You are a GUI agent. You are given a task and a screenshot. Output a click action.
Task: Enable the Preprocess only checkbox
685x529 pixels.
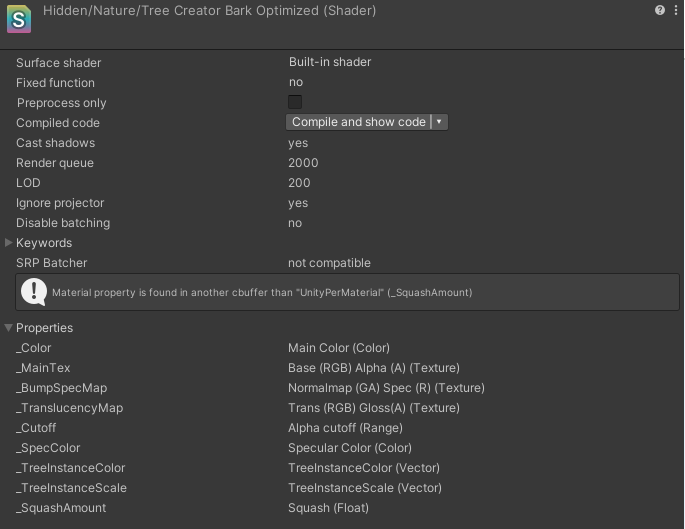point(295,102)
